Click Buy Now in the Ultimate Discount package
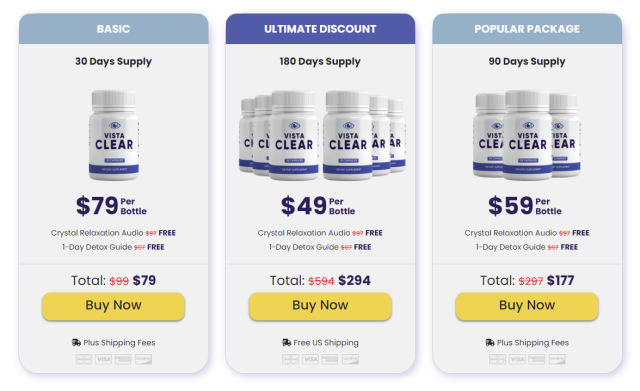 point(320,306)
